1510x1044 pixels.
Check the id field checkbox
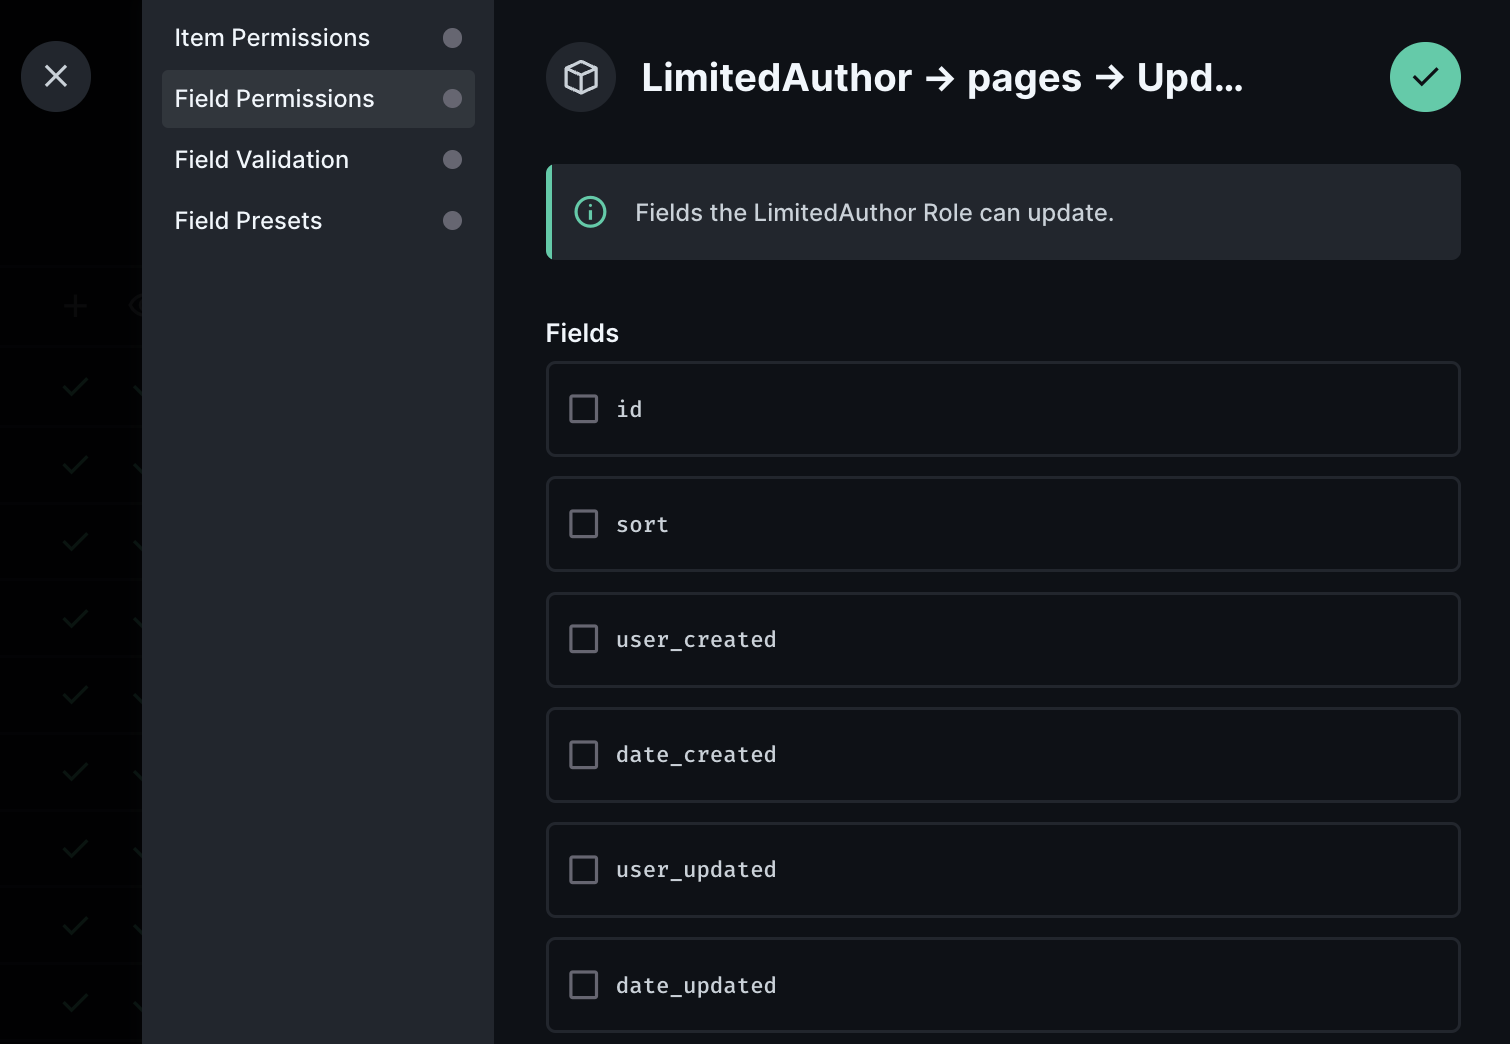pyautogui.click(x=584, y=409)
